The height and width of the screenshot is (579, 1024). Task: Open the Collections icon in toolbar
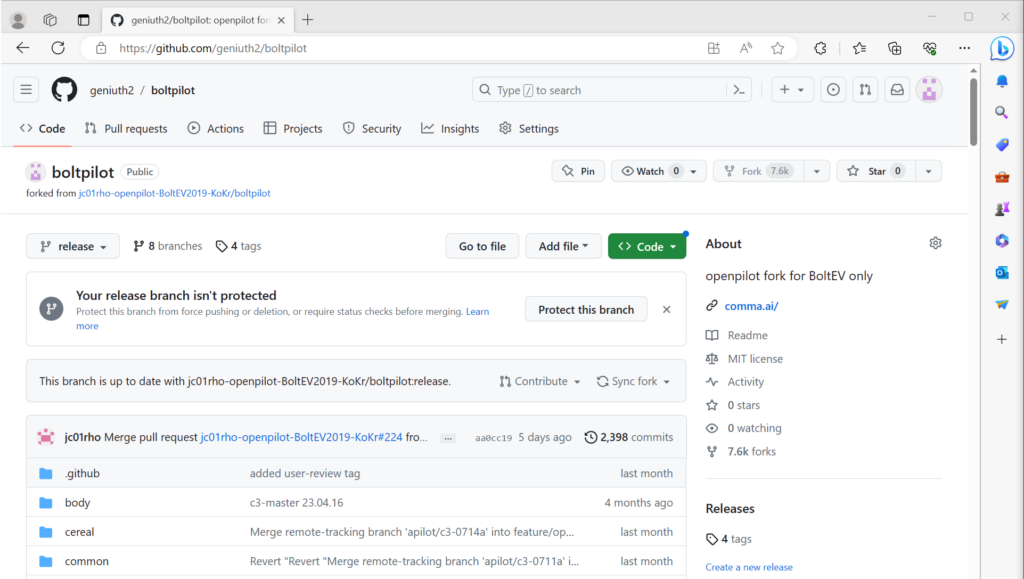click(895, 48)
